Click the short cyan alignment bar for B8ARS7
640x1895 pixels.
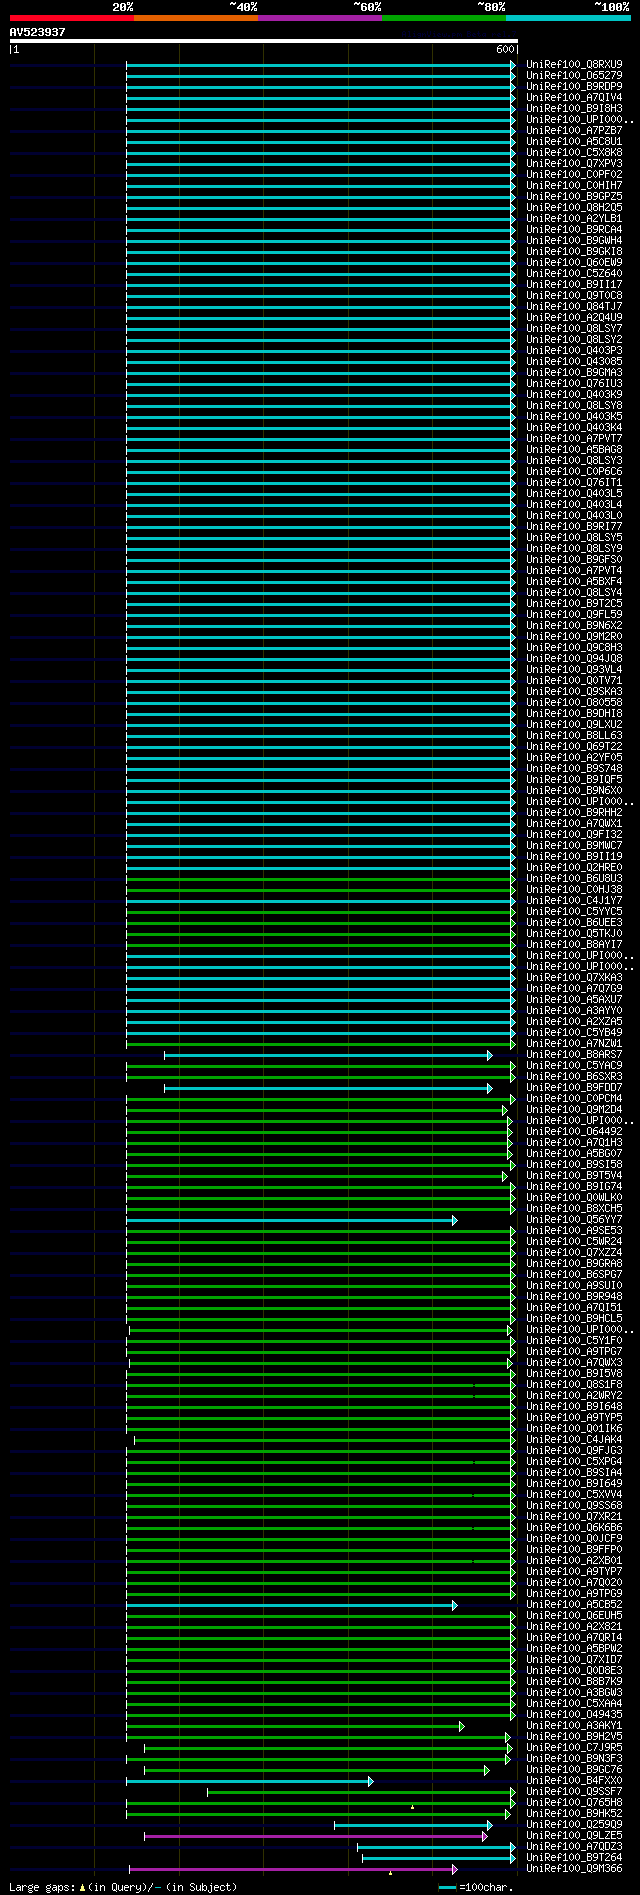(x=328, y=1055)
